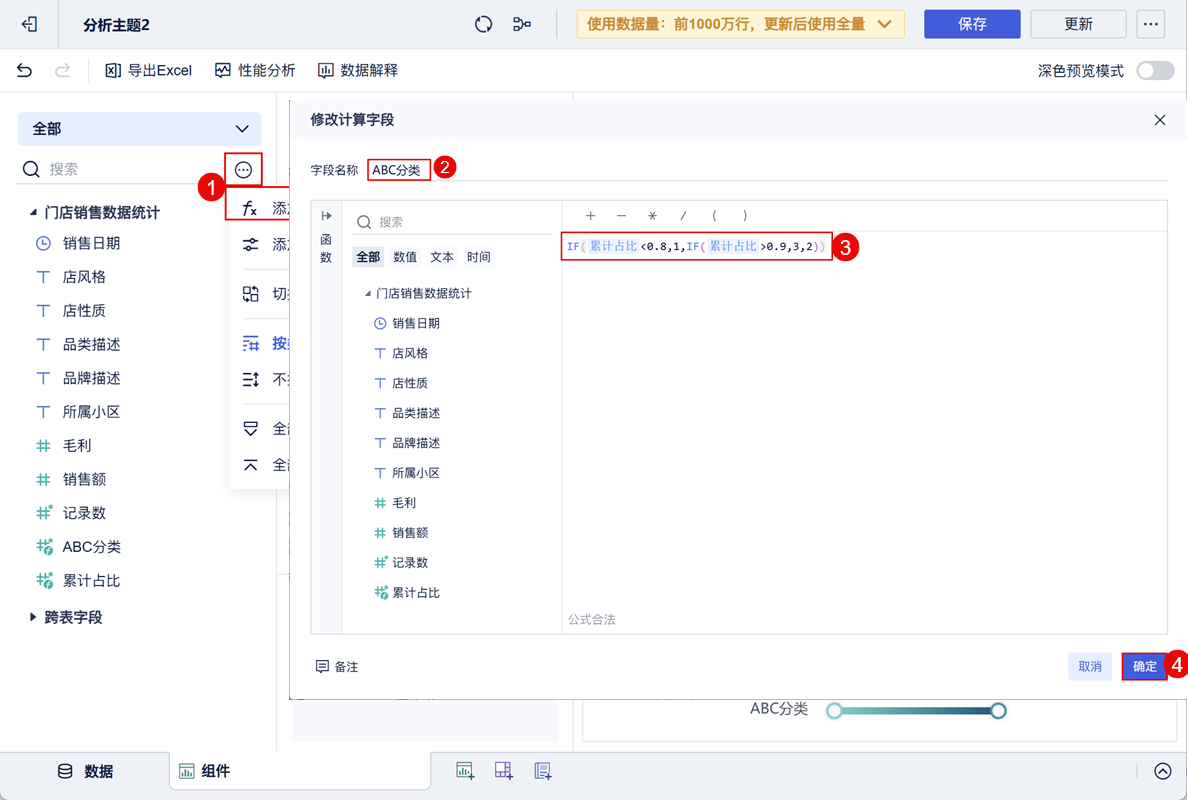Click the add chart icon in bottom bar
The height and width of the screenshot is (800, 1188).
(x=465, y=770)
